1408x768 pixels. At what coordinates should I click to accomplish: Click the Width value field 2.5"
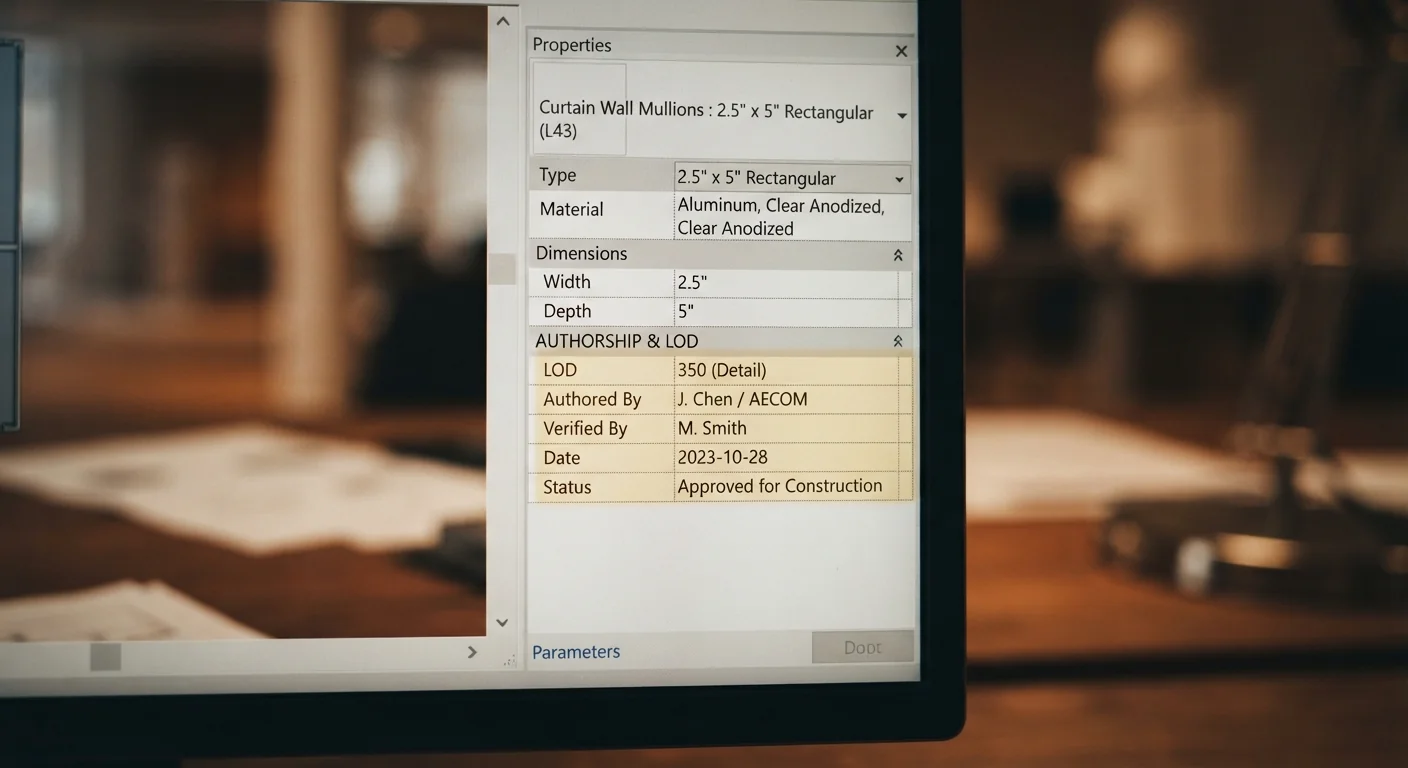[x=786, y=283]
